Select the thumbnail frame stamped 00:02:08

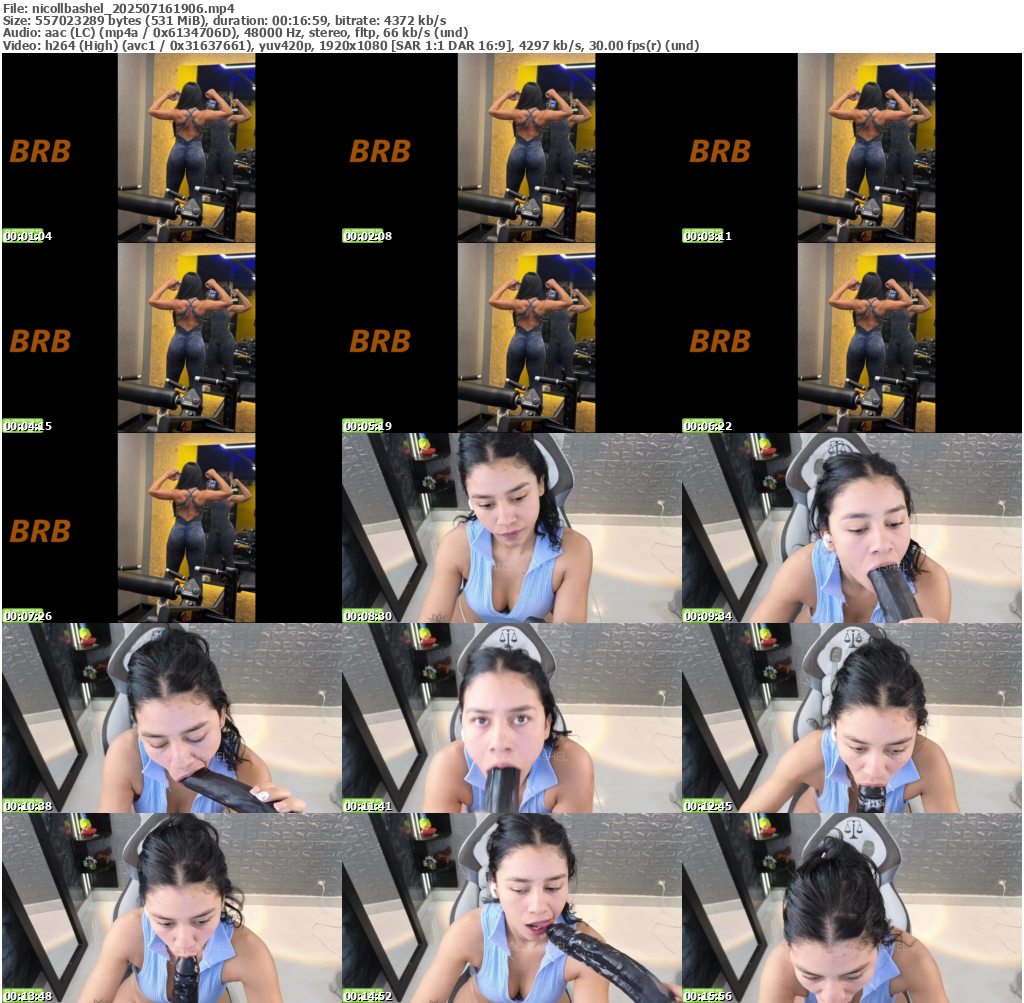[x=512, y=148]
